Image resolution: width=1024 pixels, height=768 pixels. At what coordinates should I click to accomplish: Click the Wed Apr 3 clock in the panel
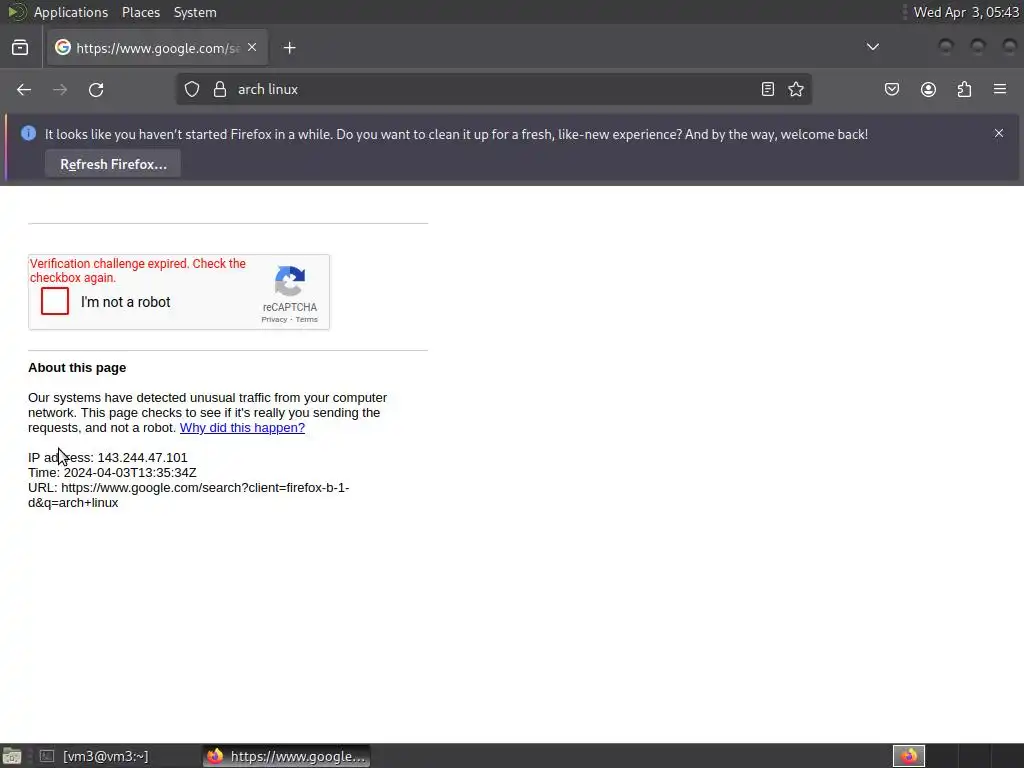965,12
